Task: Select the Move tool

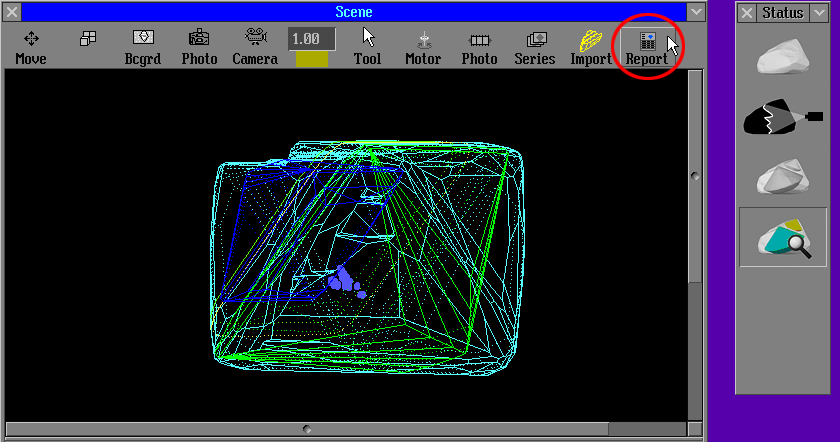Action: coord(31,46)
